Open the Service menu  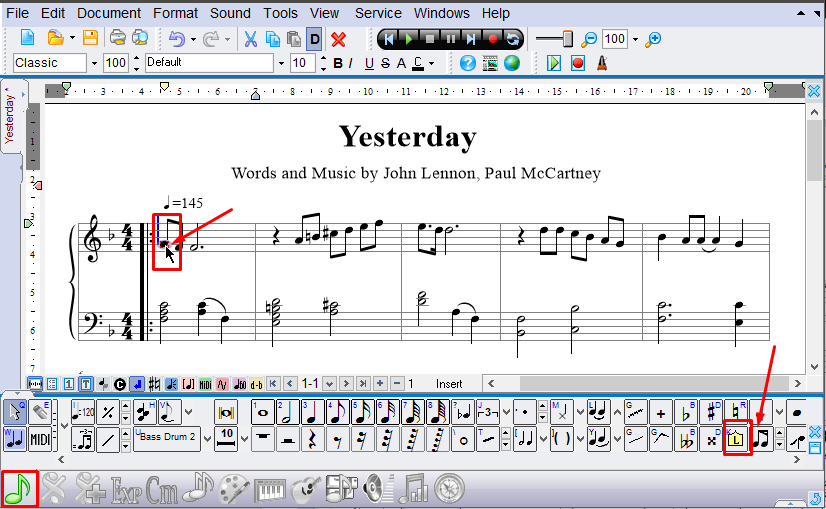click(378, 13)
